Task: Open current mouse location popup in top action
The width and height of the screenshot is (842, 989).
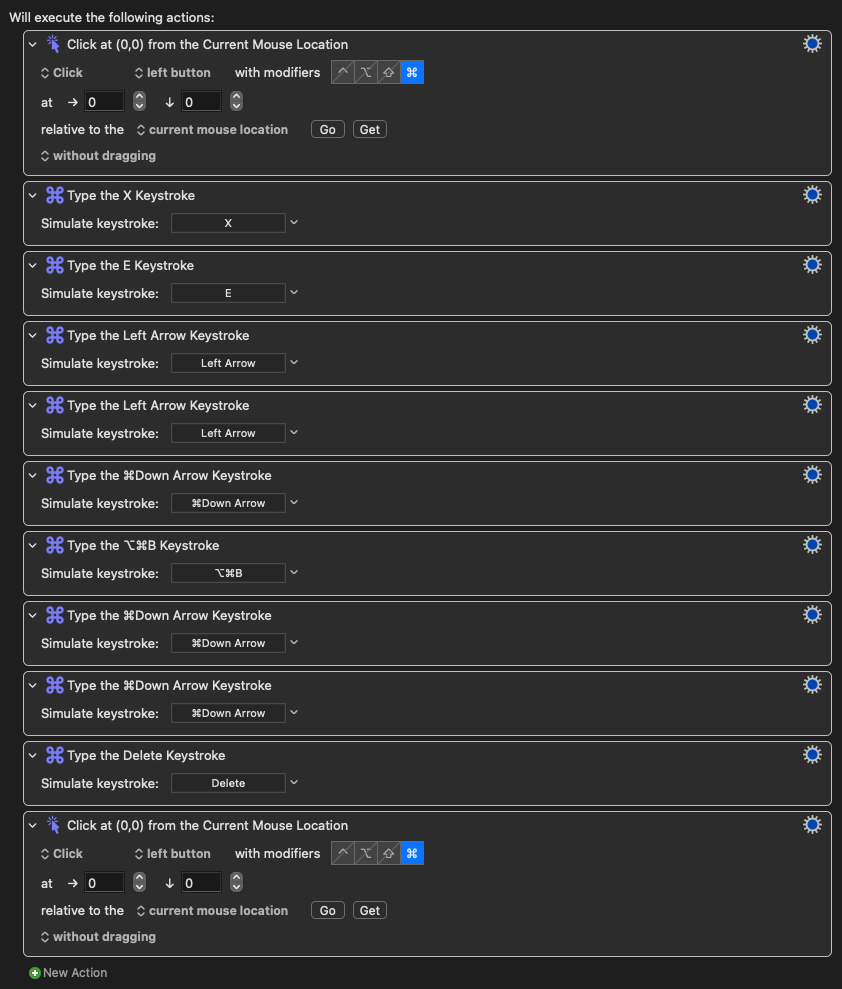Action: pos(212,129)
